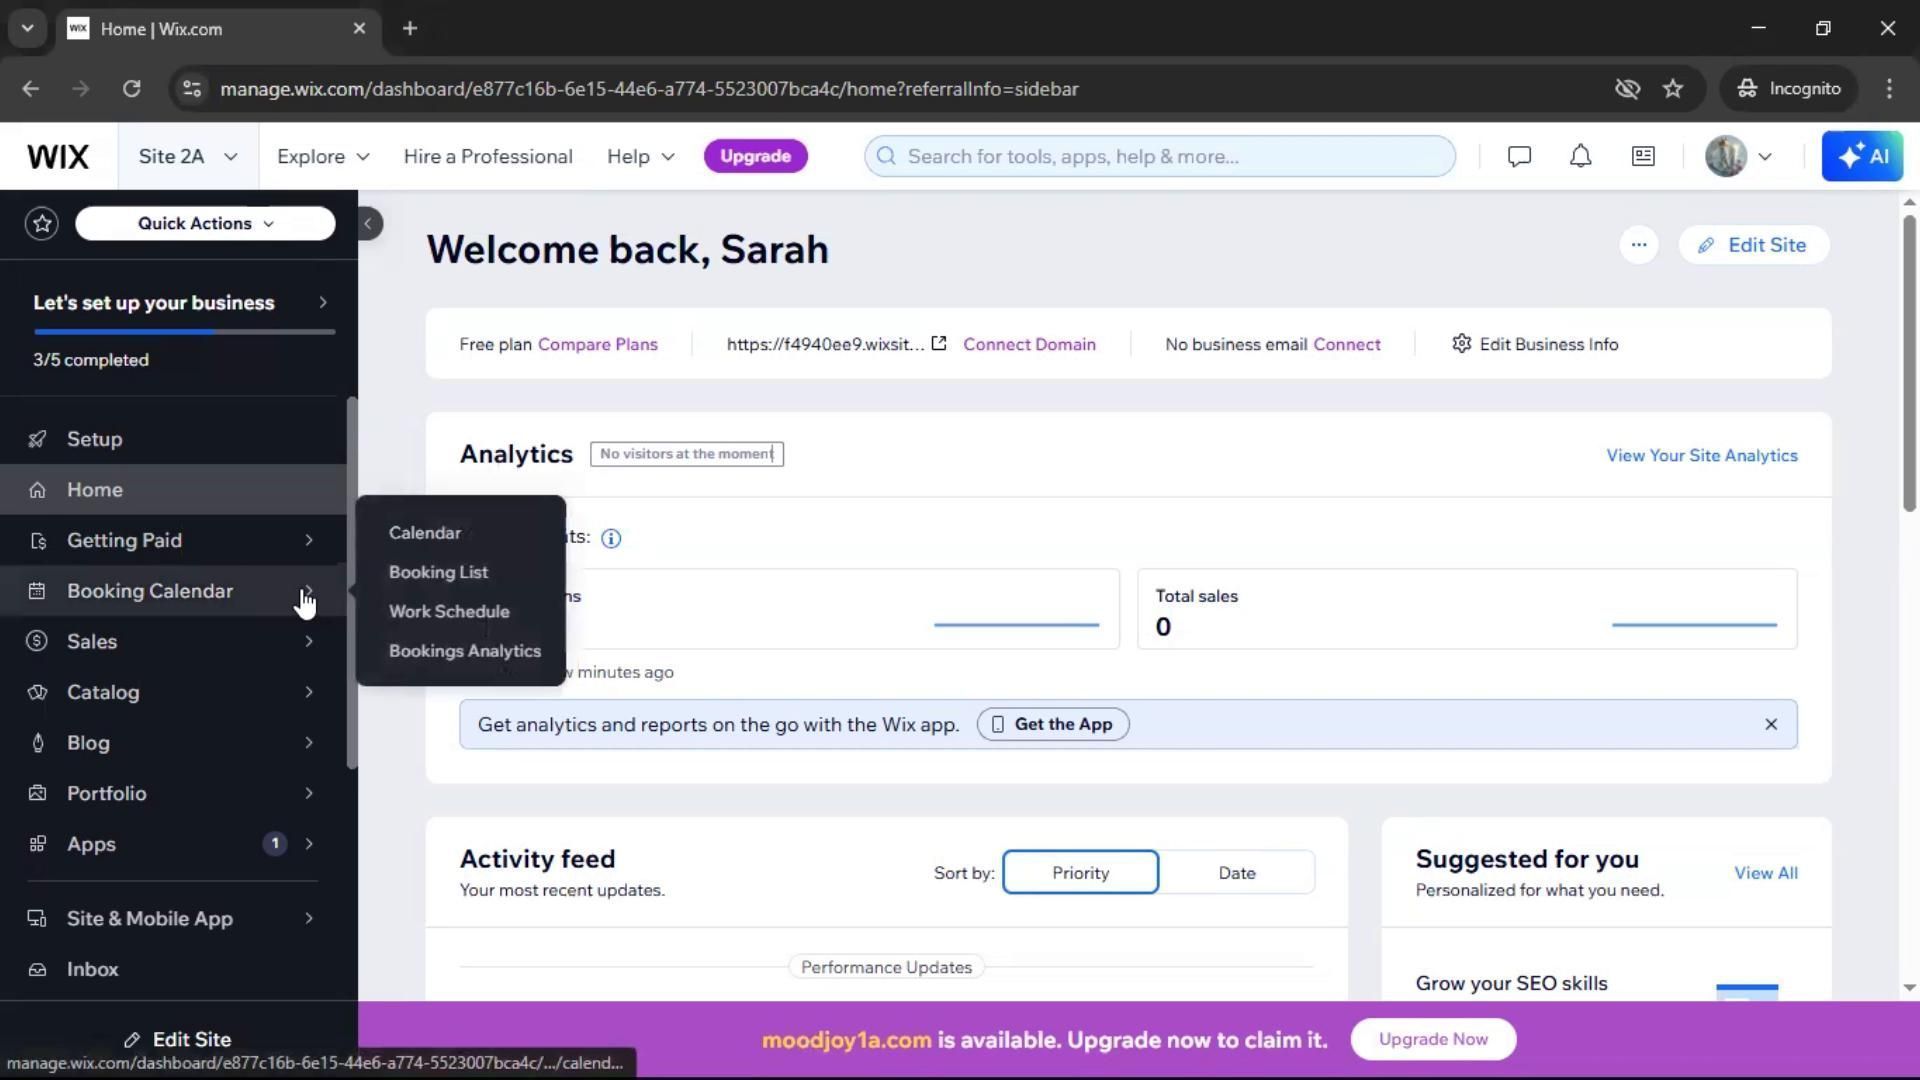
Task: Focus the search tools and apps field
Action: pos(1160,156)
